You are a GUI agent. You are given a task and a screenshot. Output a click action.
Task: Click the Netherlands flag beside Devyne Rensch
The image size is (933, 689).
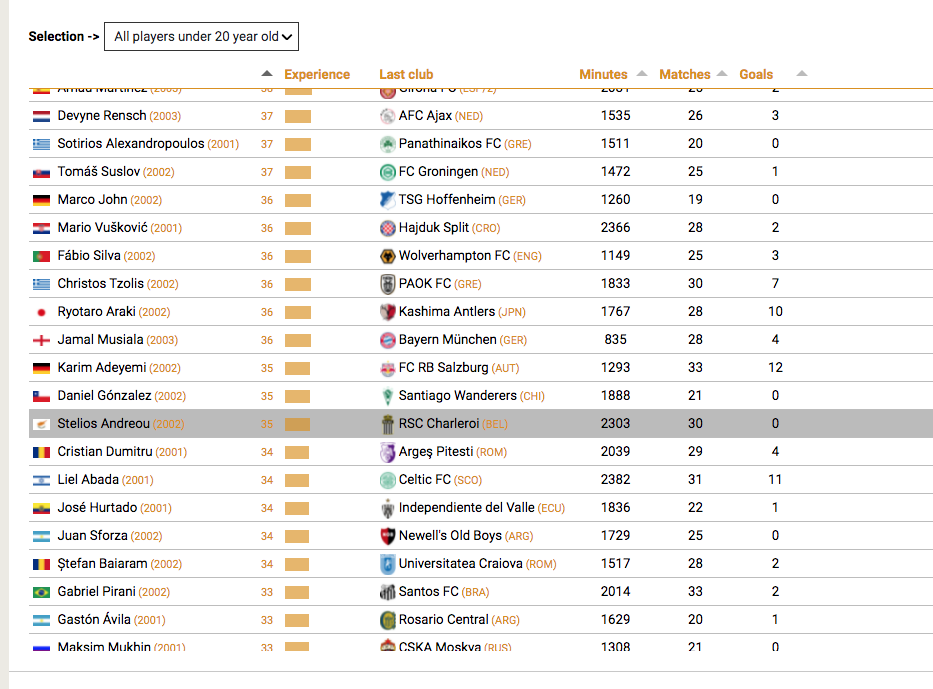click(x=41, y=116)
